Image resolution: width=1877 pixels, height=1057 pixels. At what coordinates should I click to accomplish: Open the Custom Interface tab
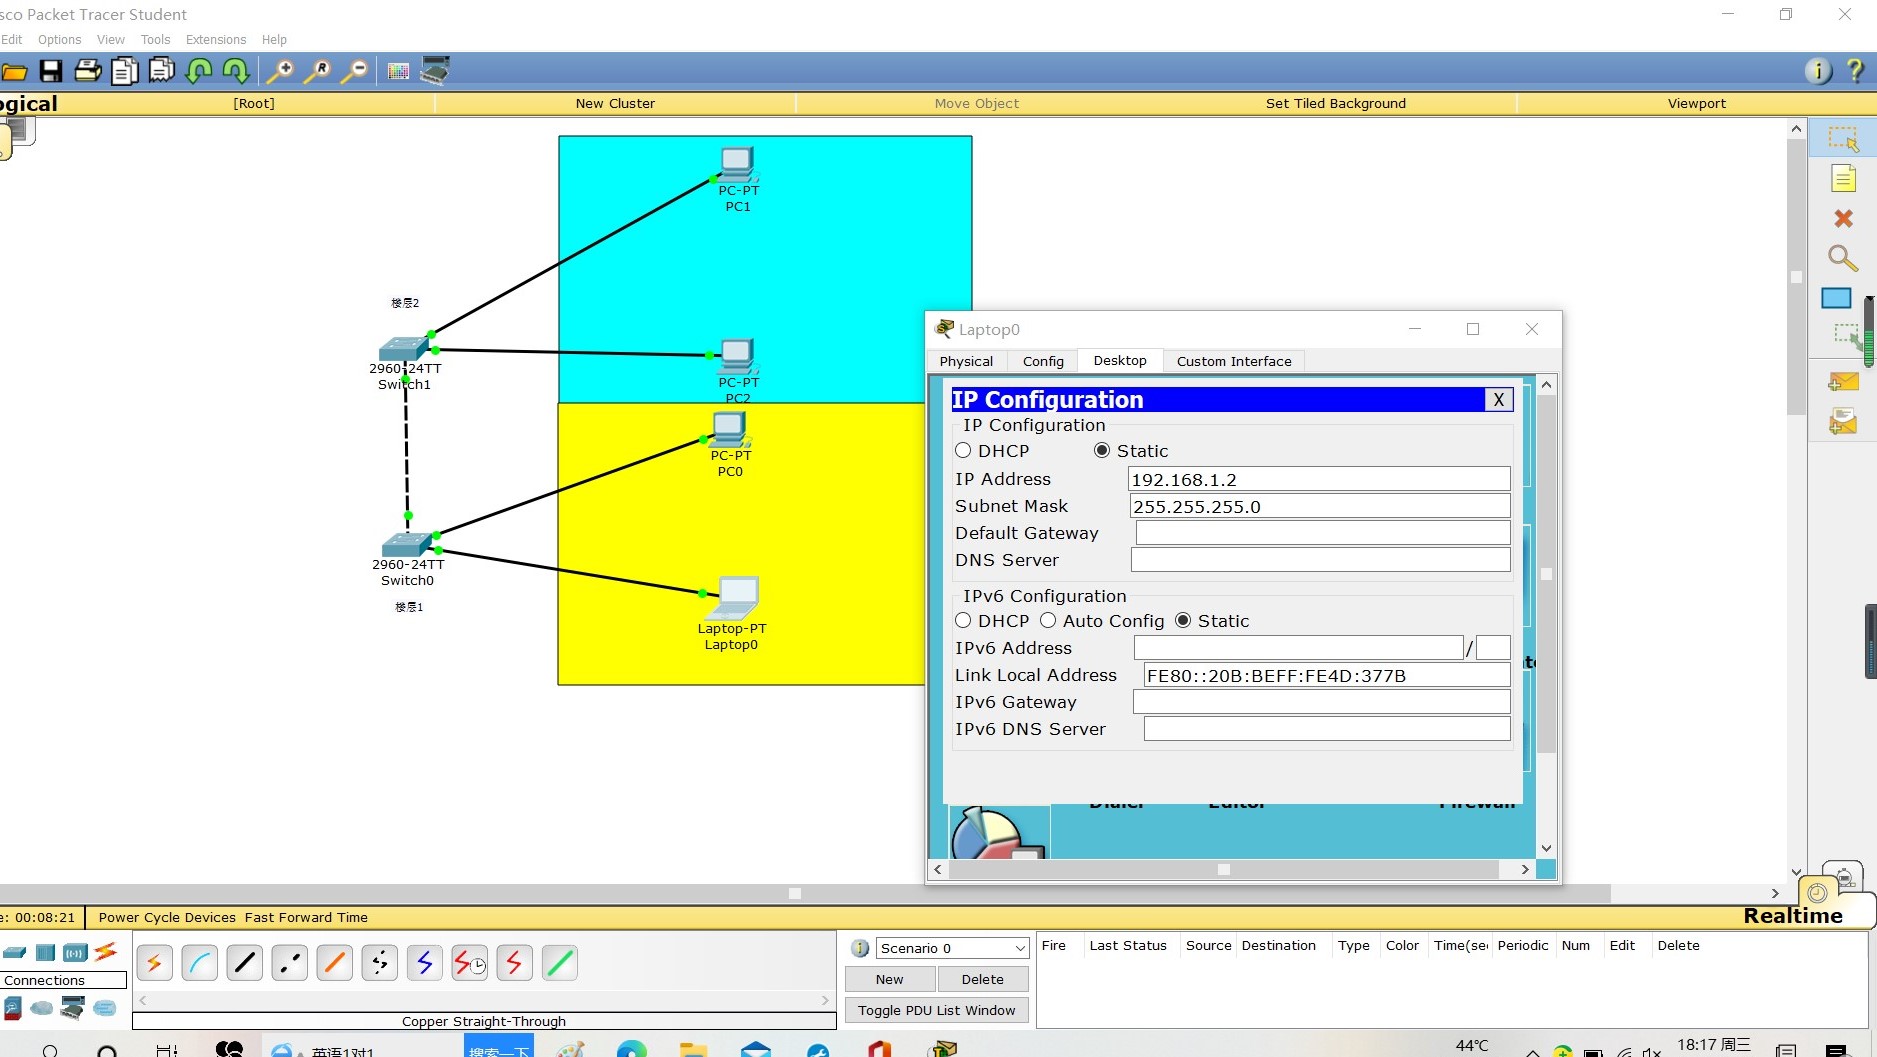(1234, 361)
